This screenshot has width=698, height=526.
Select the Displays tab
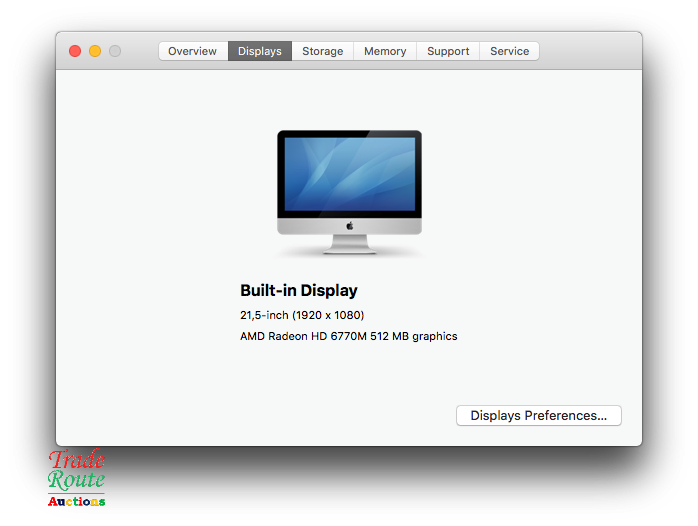coord(260,51)
